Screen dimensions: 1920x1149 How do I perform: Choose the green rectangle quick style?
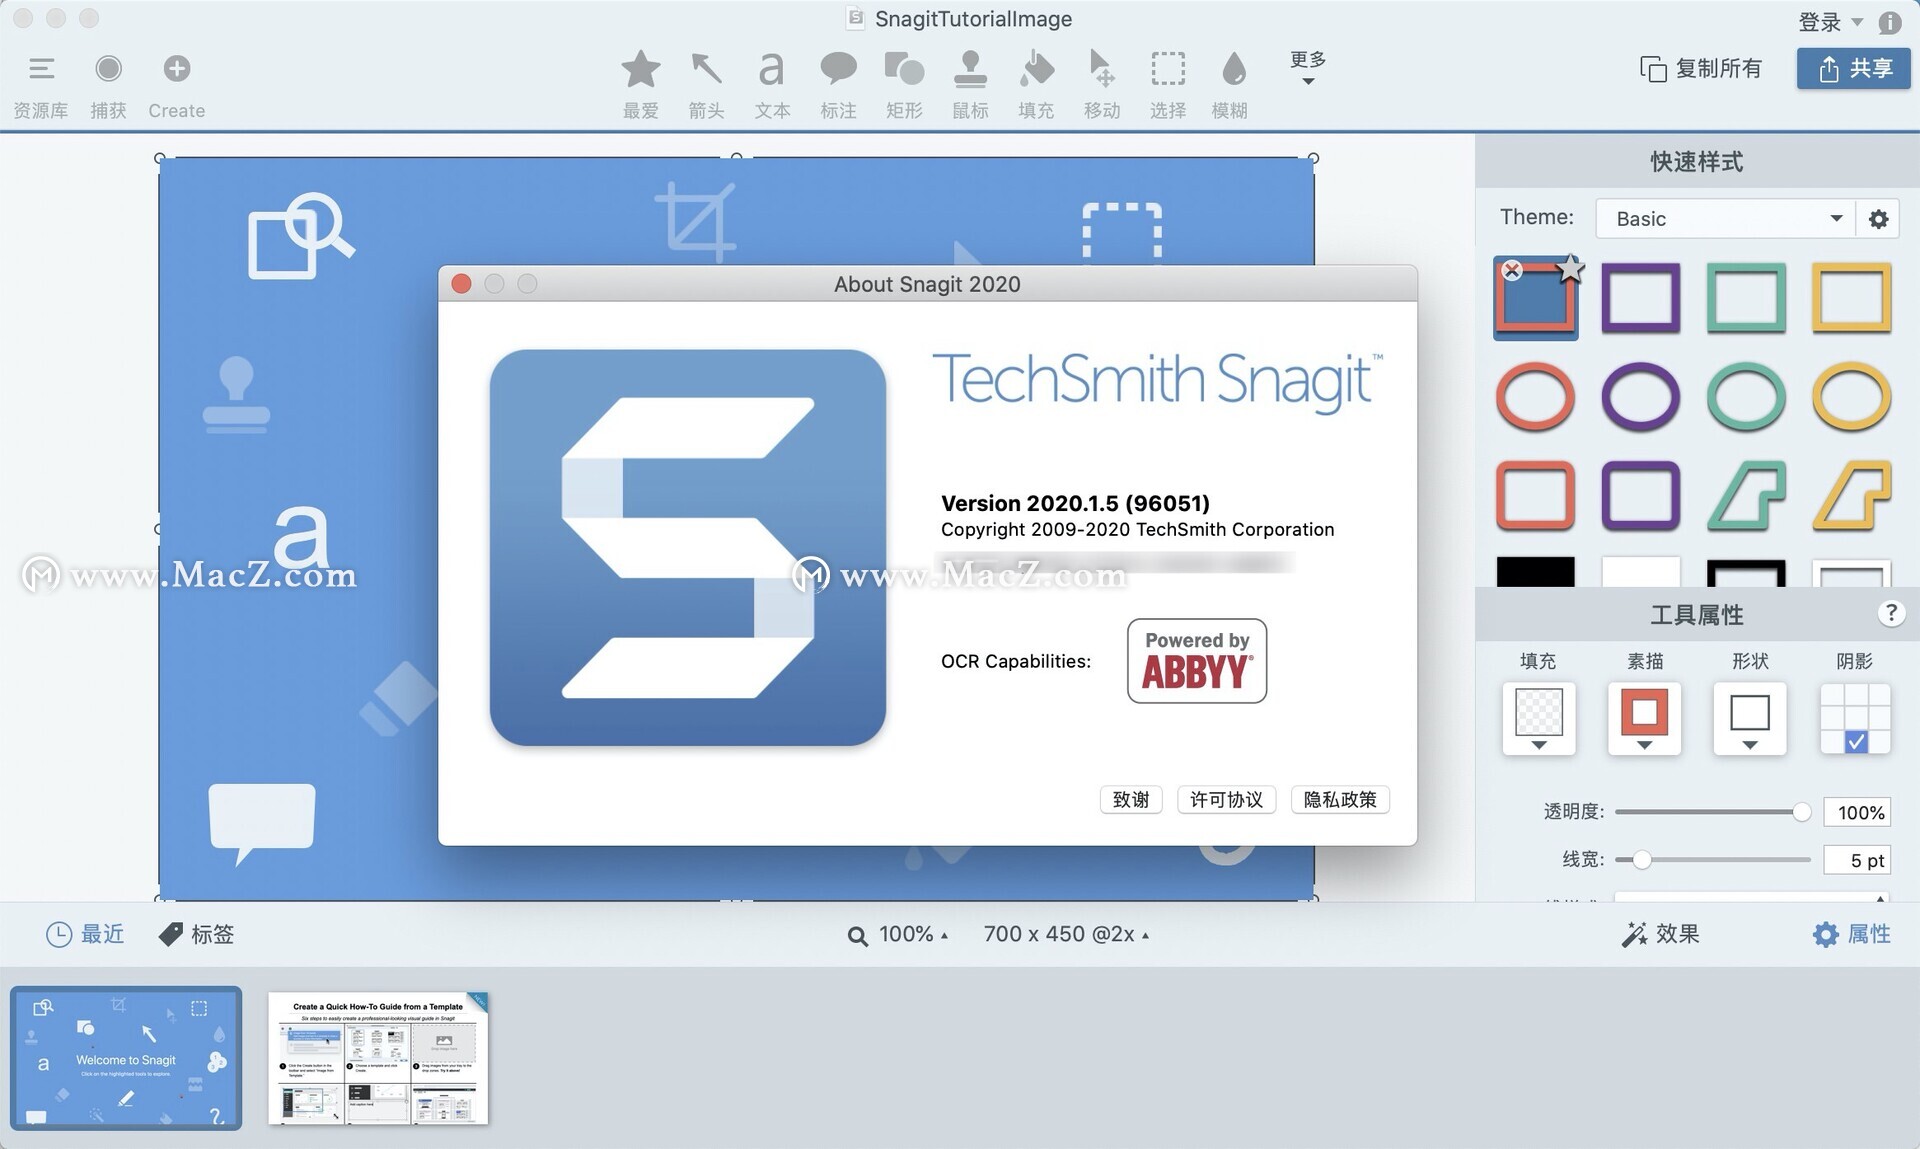[1746, 298]
